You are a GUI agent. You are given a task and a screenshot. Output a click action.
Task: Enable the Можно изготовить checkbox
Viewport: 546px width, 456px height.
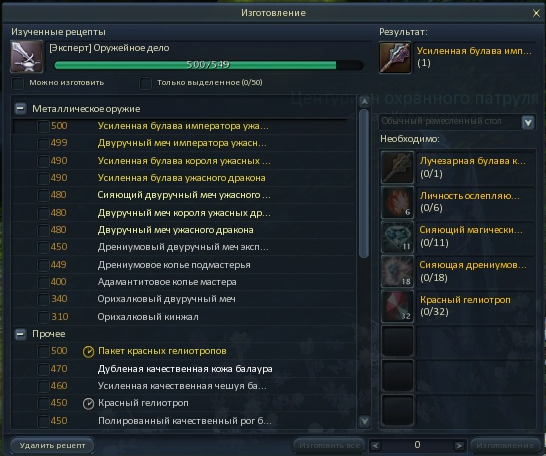coord(18,83)
